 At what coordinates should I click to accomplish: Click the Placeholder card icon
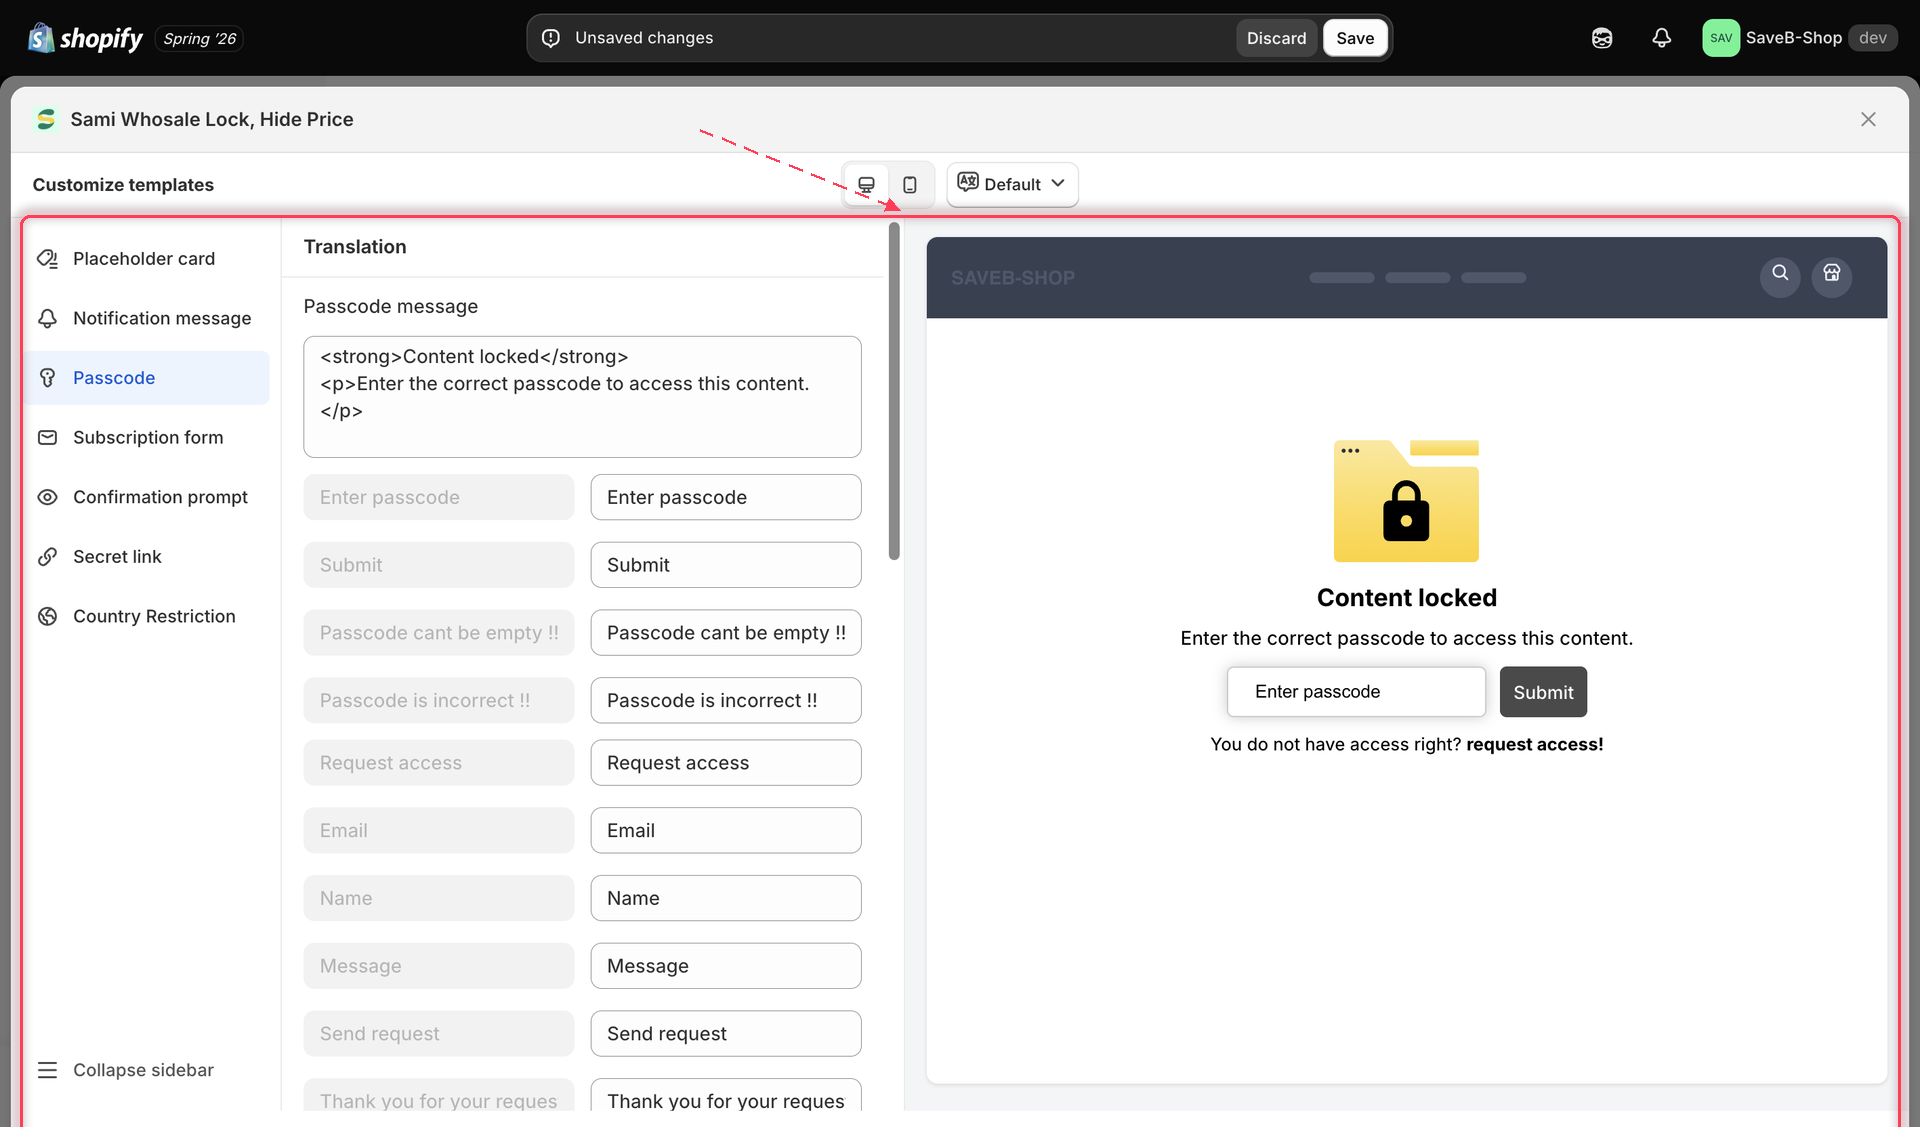click(x=47, y=259)
